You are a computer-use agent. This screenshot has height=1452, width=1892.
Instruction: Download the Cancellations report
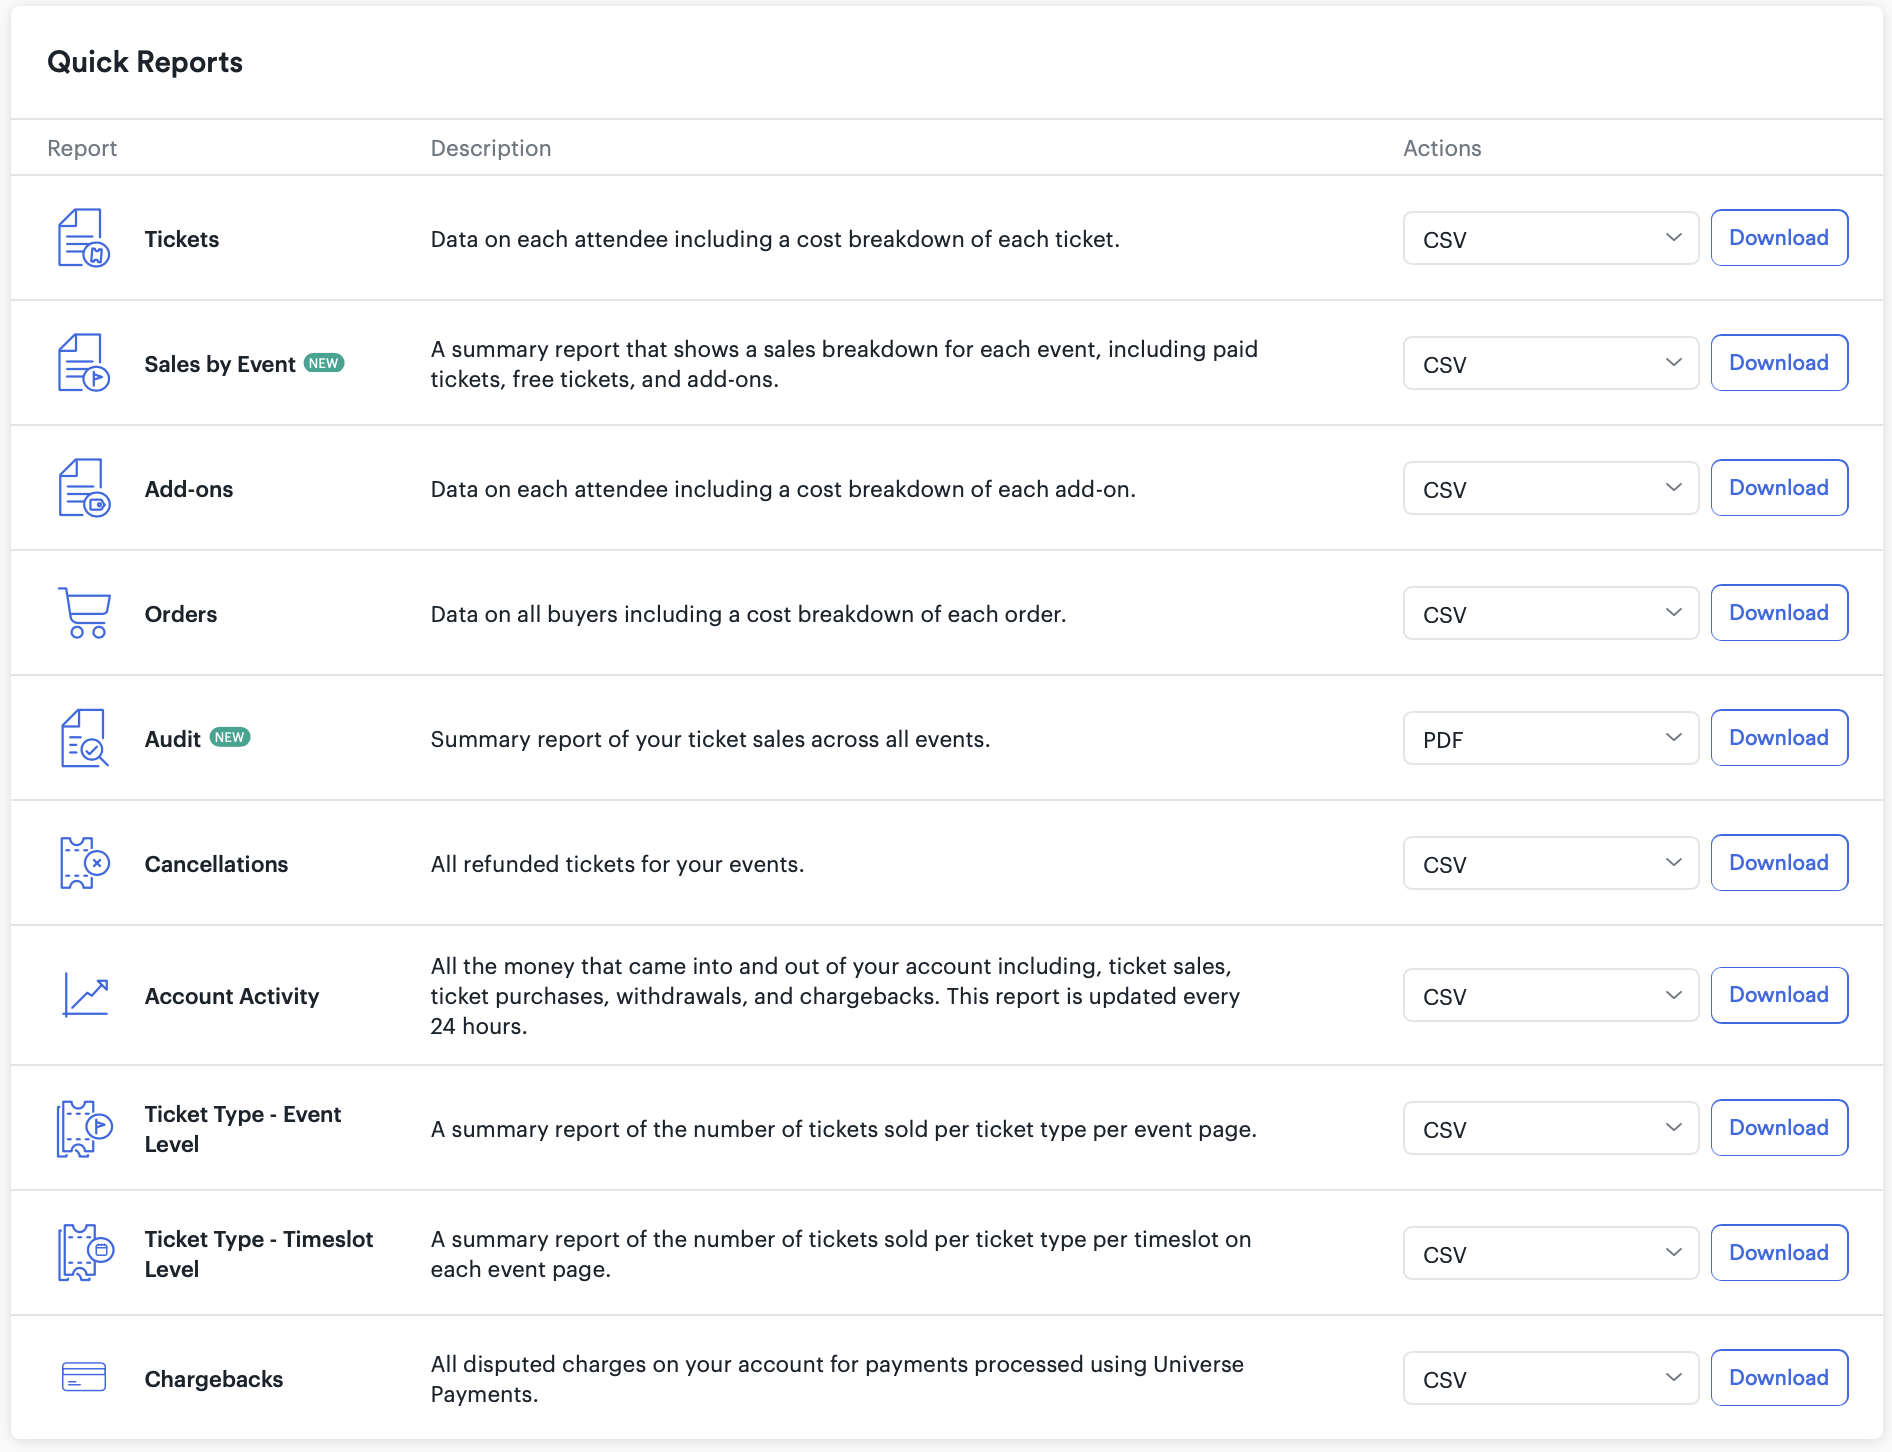(x=1778, y=863)
